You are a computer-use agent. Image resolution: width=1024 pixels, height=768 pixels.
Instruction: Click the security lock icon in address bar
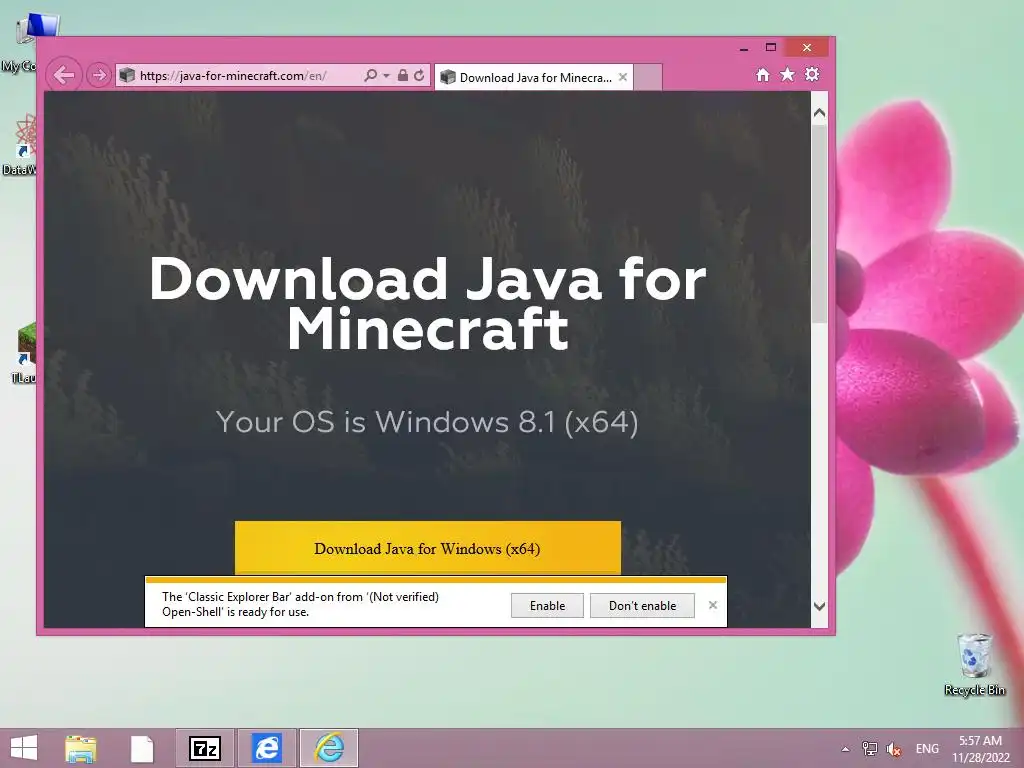pos(403,75)
